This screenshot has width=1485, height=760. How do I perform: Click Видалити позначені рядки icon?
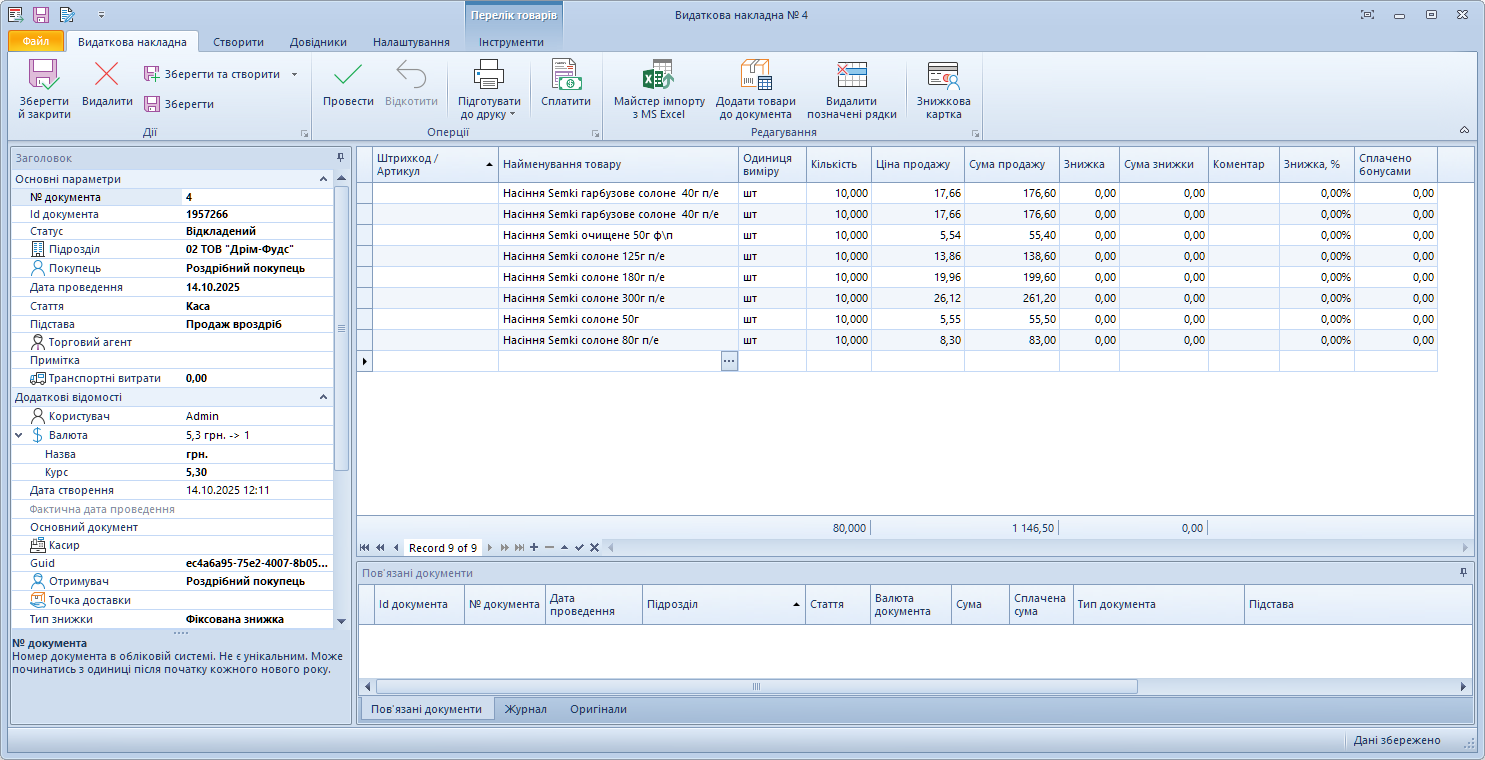click(851, 76)
